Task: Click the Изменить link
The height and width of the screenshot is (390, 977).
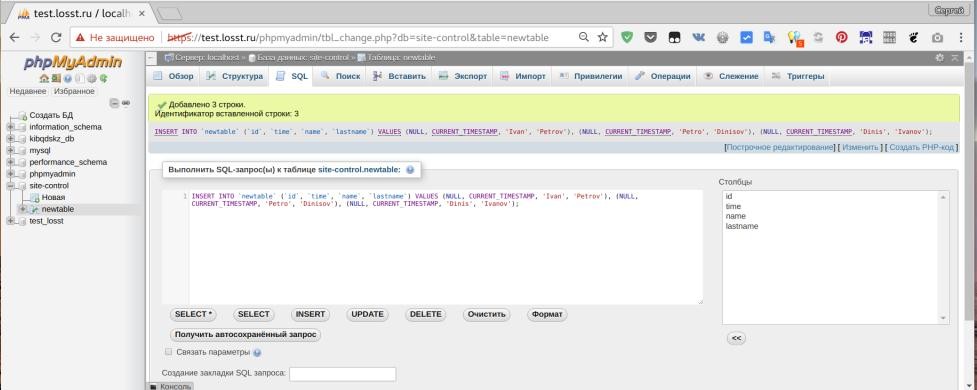Action: 860,148
